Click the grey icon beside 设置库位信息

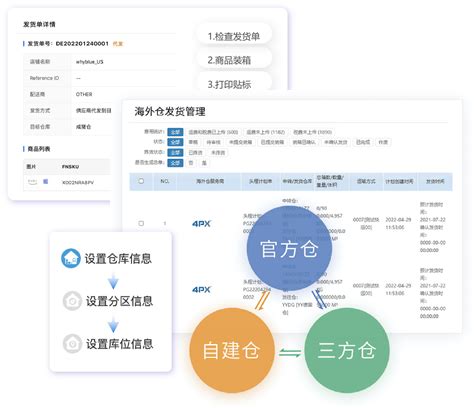pos(72,344)
